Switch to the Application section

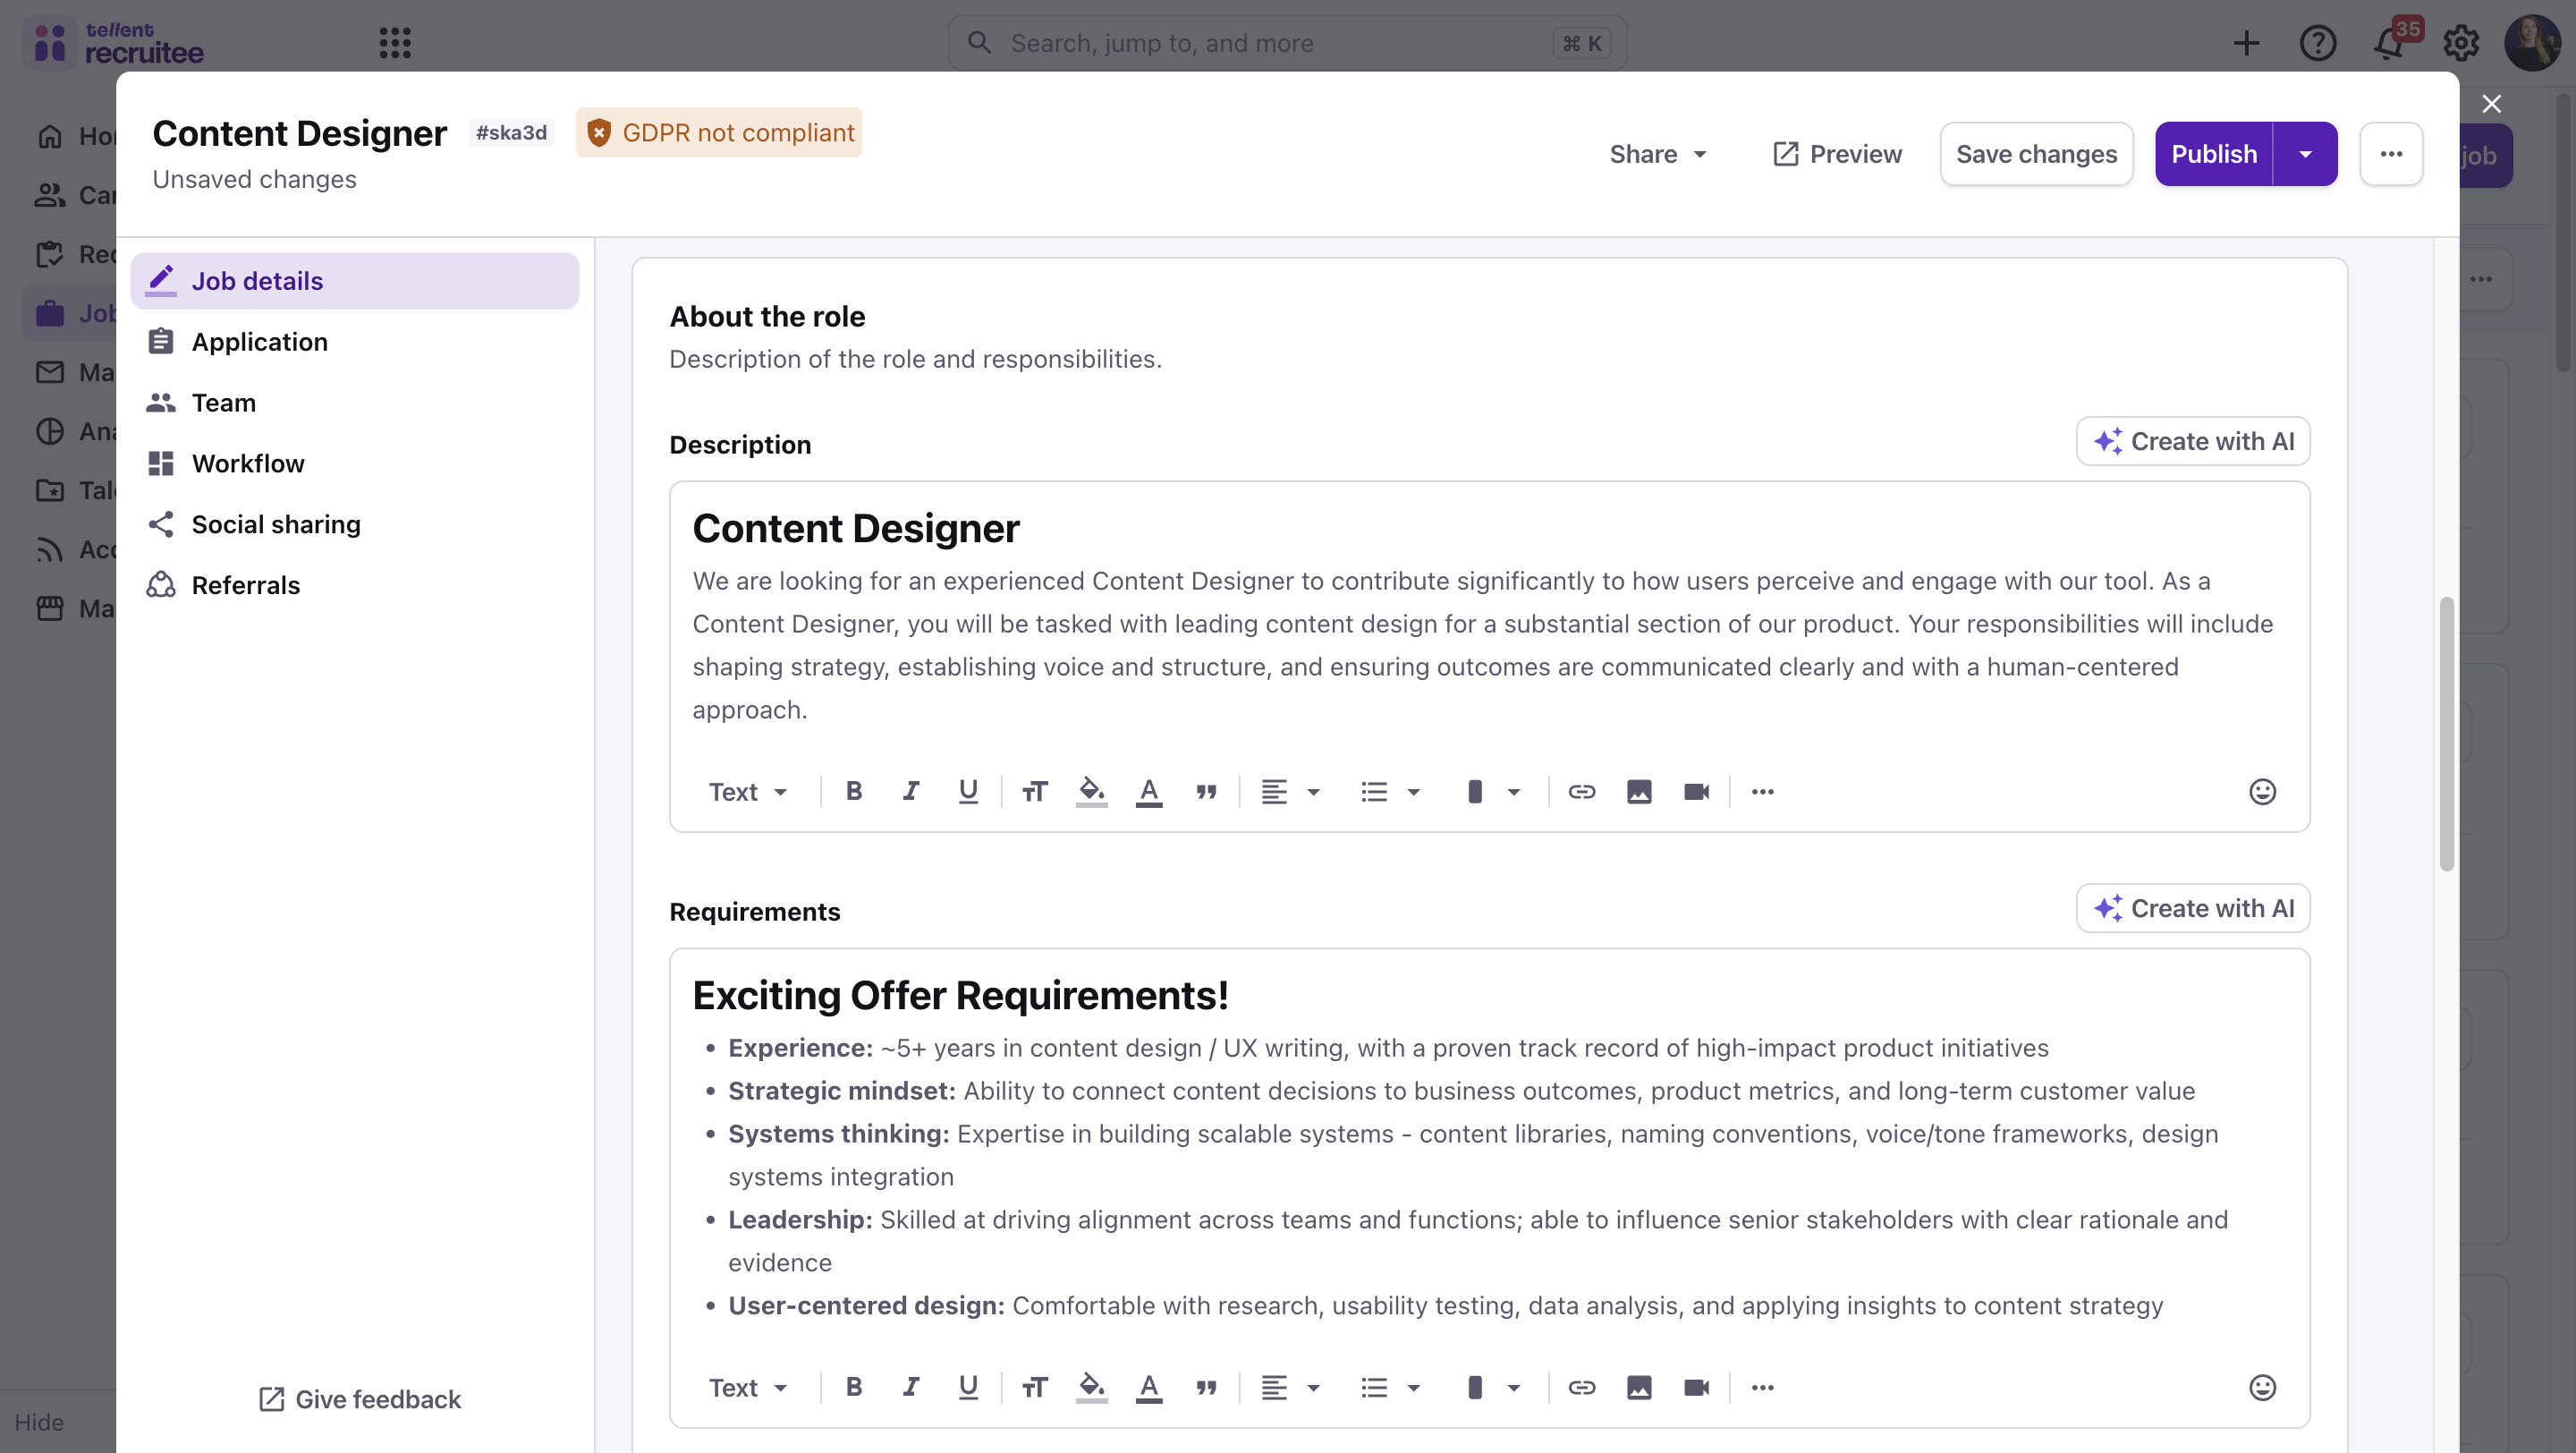point(260,341)
